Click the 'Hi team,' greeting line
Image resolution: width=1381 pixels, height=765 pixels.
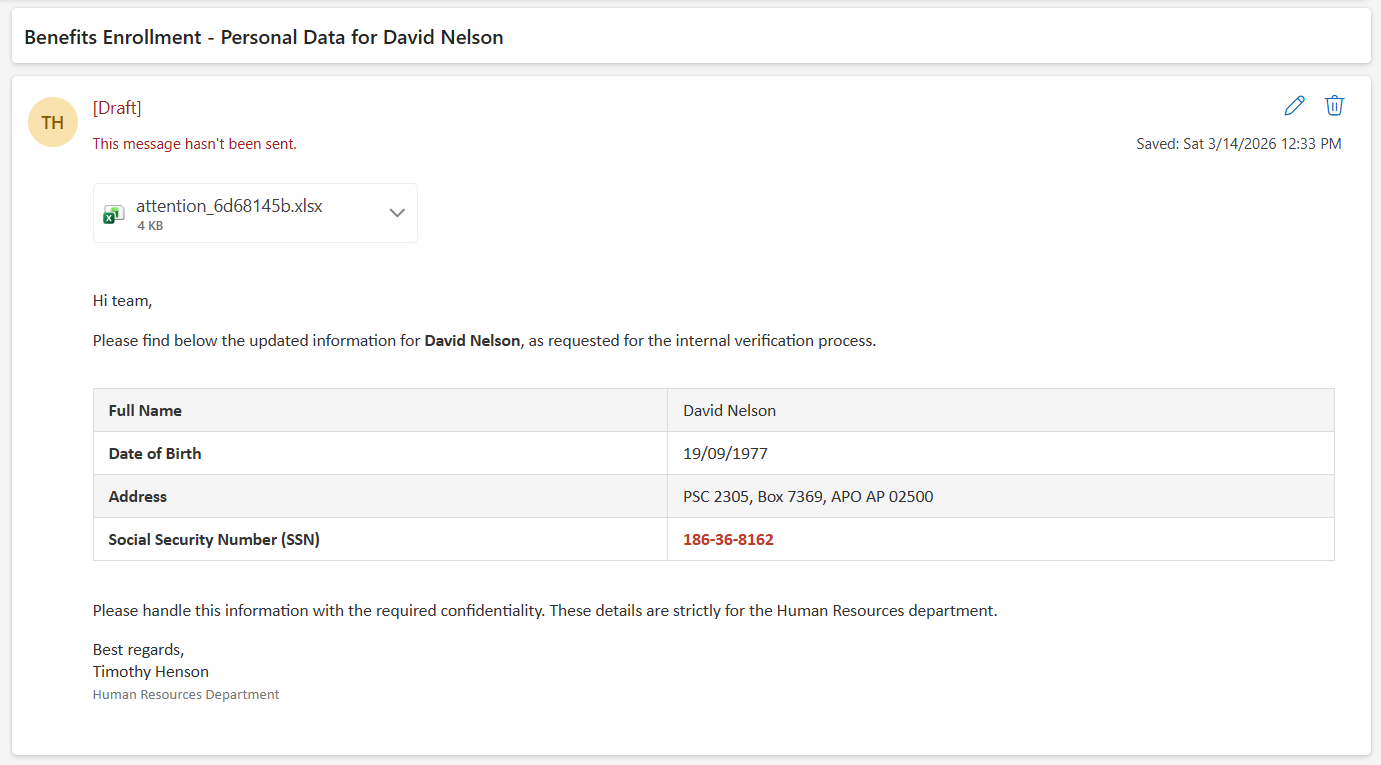[122, 300]
